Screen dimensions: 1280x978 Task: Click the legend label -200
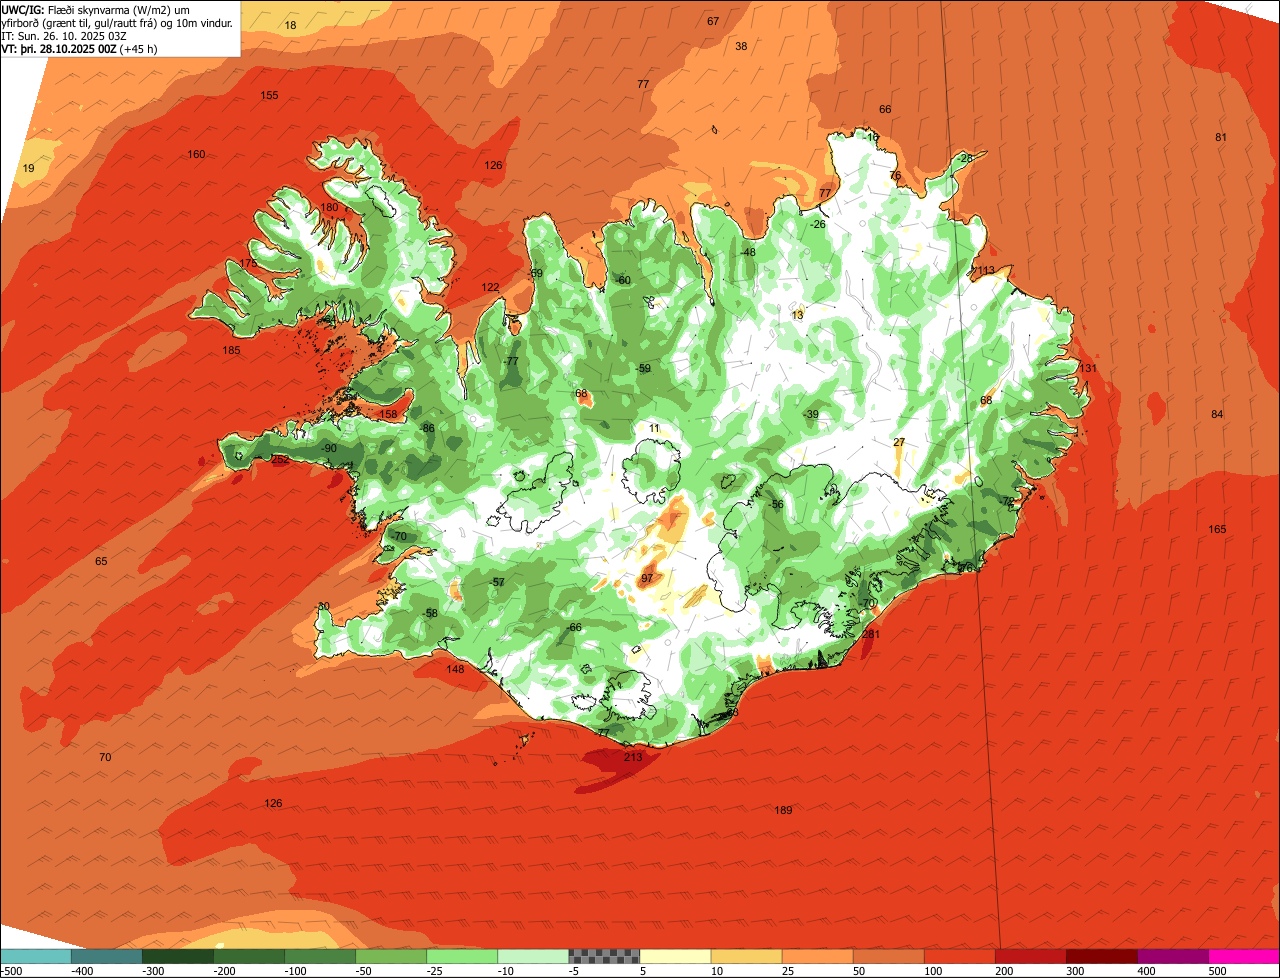[x=224, y=971]
